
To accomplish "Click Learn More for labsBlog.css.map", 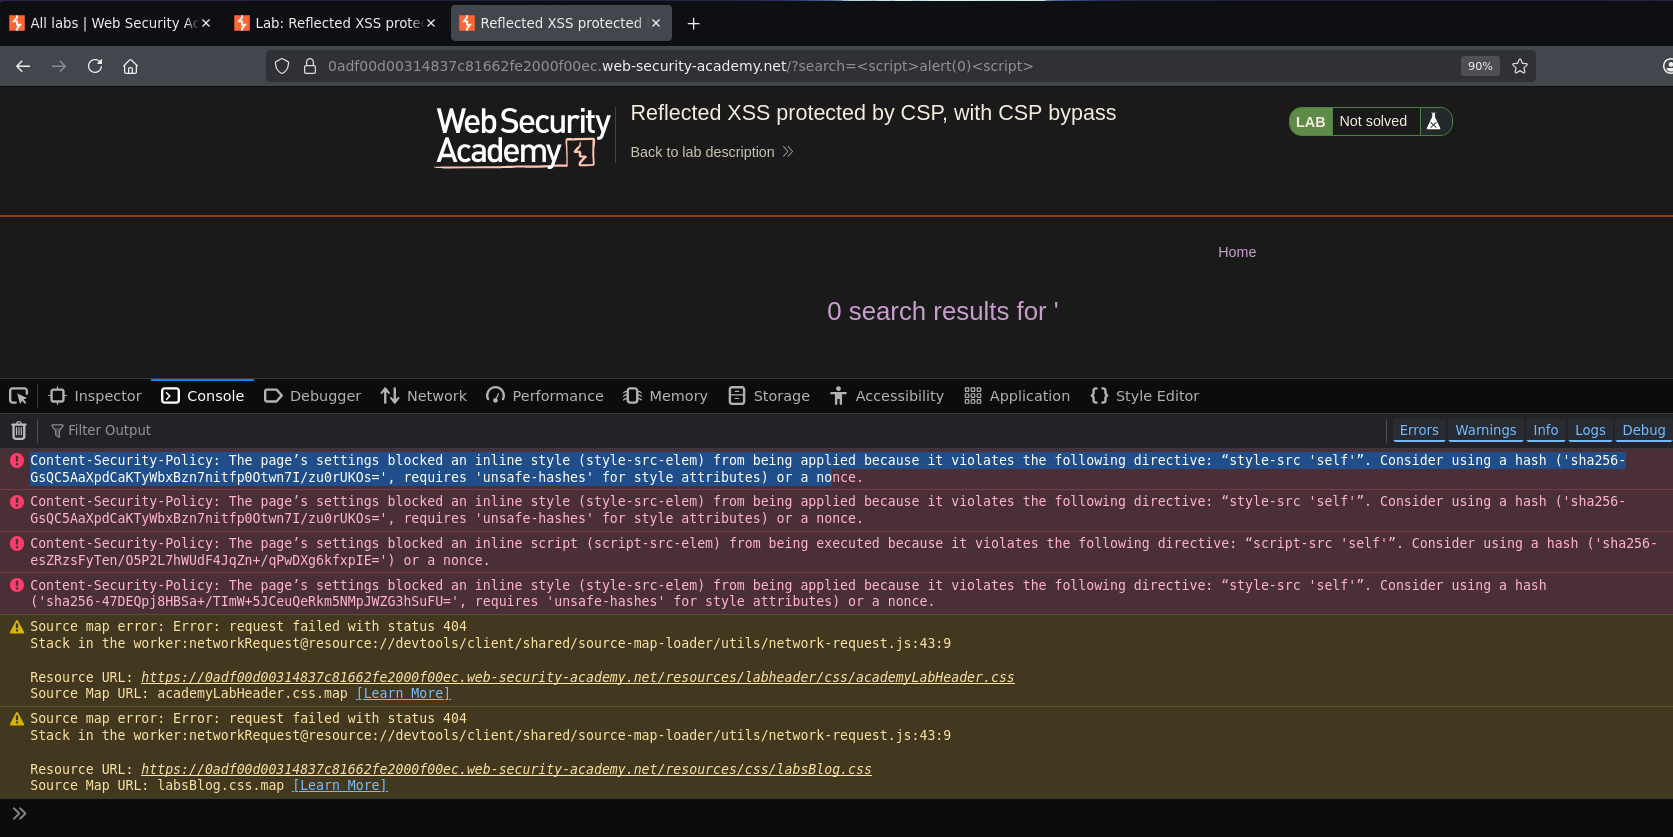I will [x=340, y=785].
